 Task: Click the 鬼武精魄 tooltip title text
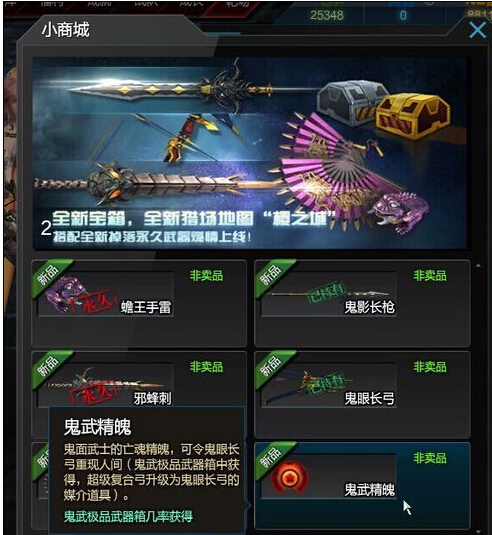[98, 427]
